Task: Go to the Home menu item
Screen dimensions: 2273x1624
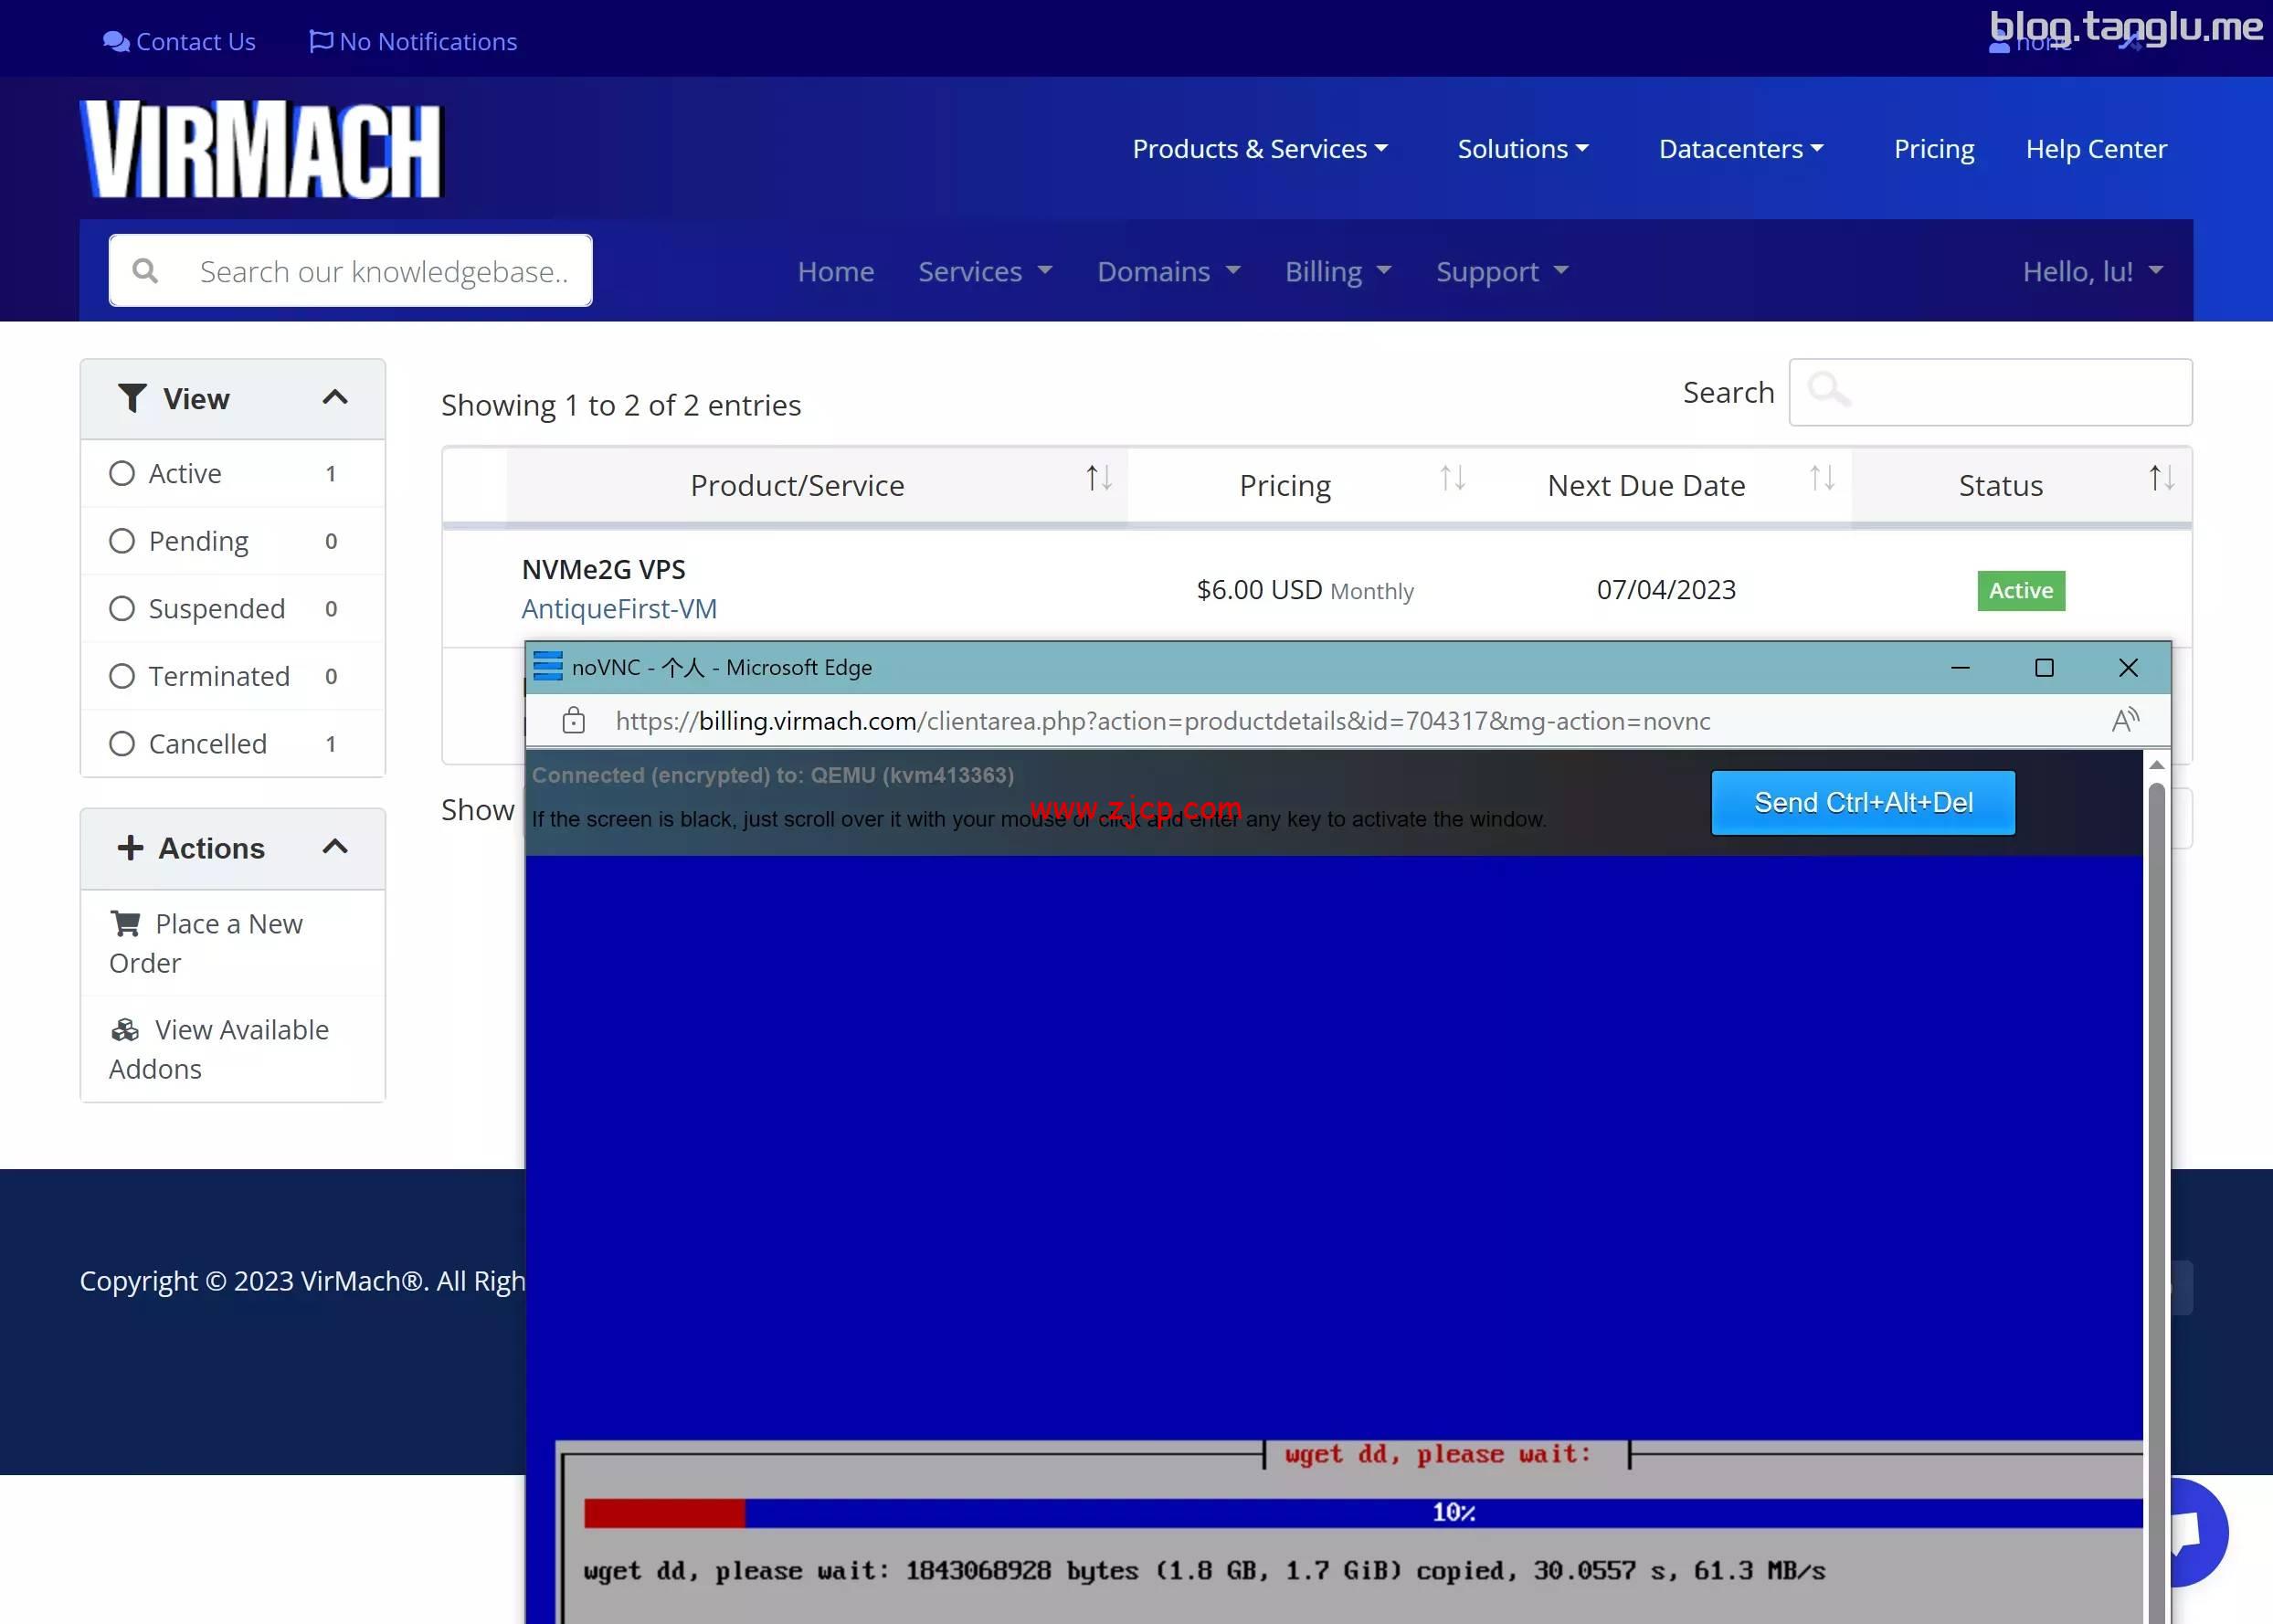Action: tap(835, 272)
